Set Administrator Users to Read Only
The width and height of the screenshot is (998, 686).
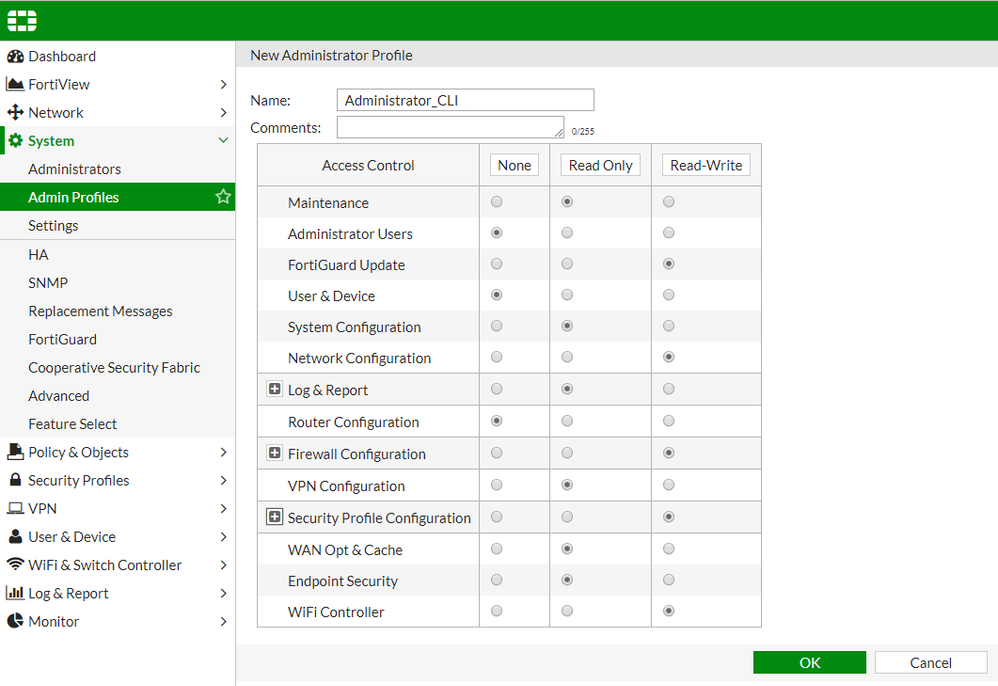pyautogui.click(x=568, y=233)
